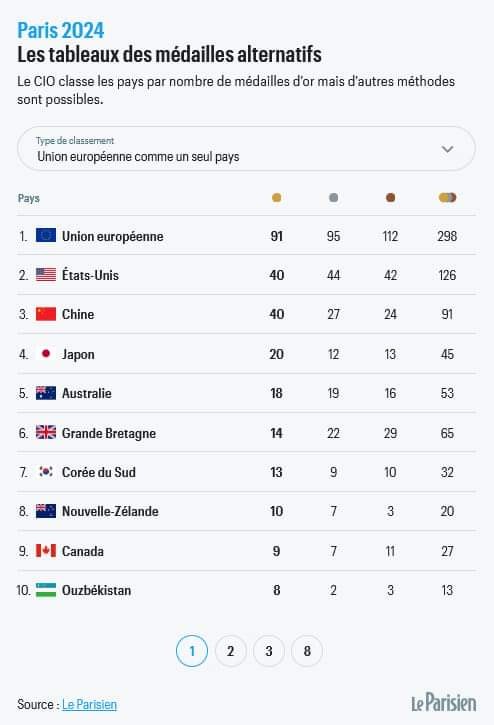Click the European Union flag icon
Screen dimensions: 494x725
coord(46,235)
